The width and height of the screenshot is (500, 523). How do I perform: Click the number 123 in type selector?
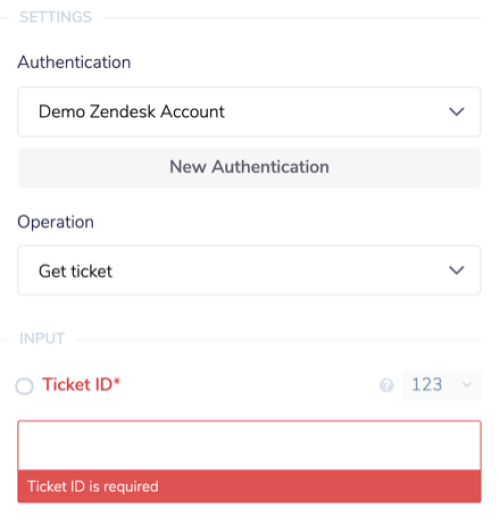[427, 385]
